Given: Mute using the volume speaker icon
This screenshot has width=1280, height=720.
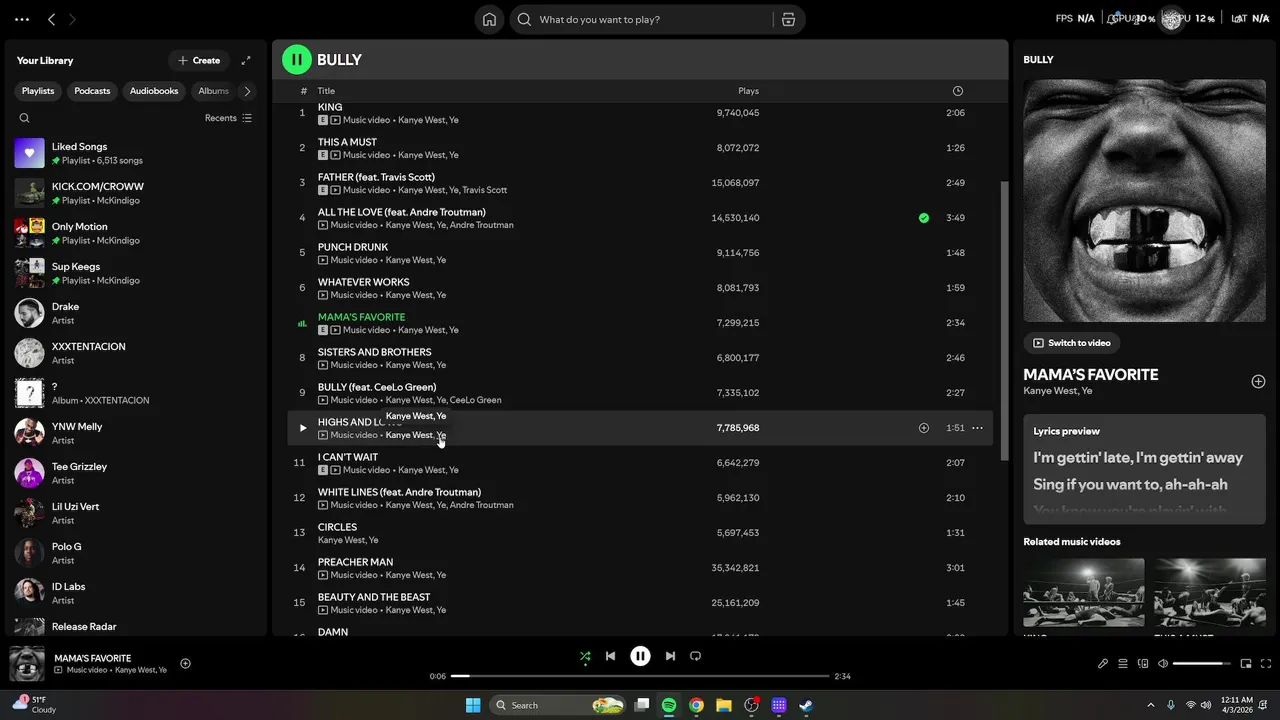Looking at the screenshot, I should pyautogui.click(x=1163, y=663).
